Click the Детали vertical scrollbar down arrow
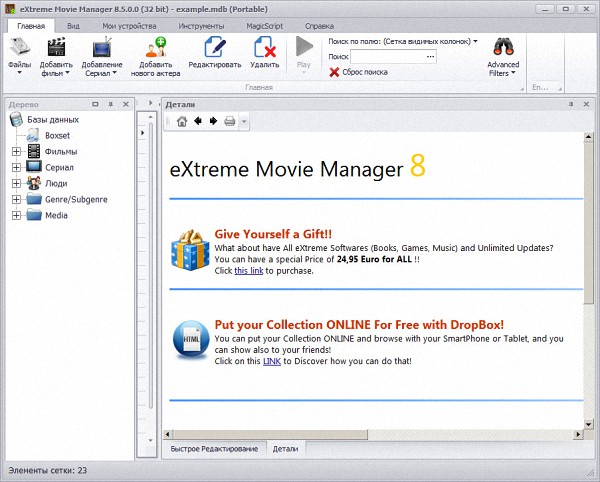This screenshot has height=482, width=600. 589,424
